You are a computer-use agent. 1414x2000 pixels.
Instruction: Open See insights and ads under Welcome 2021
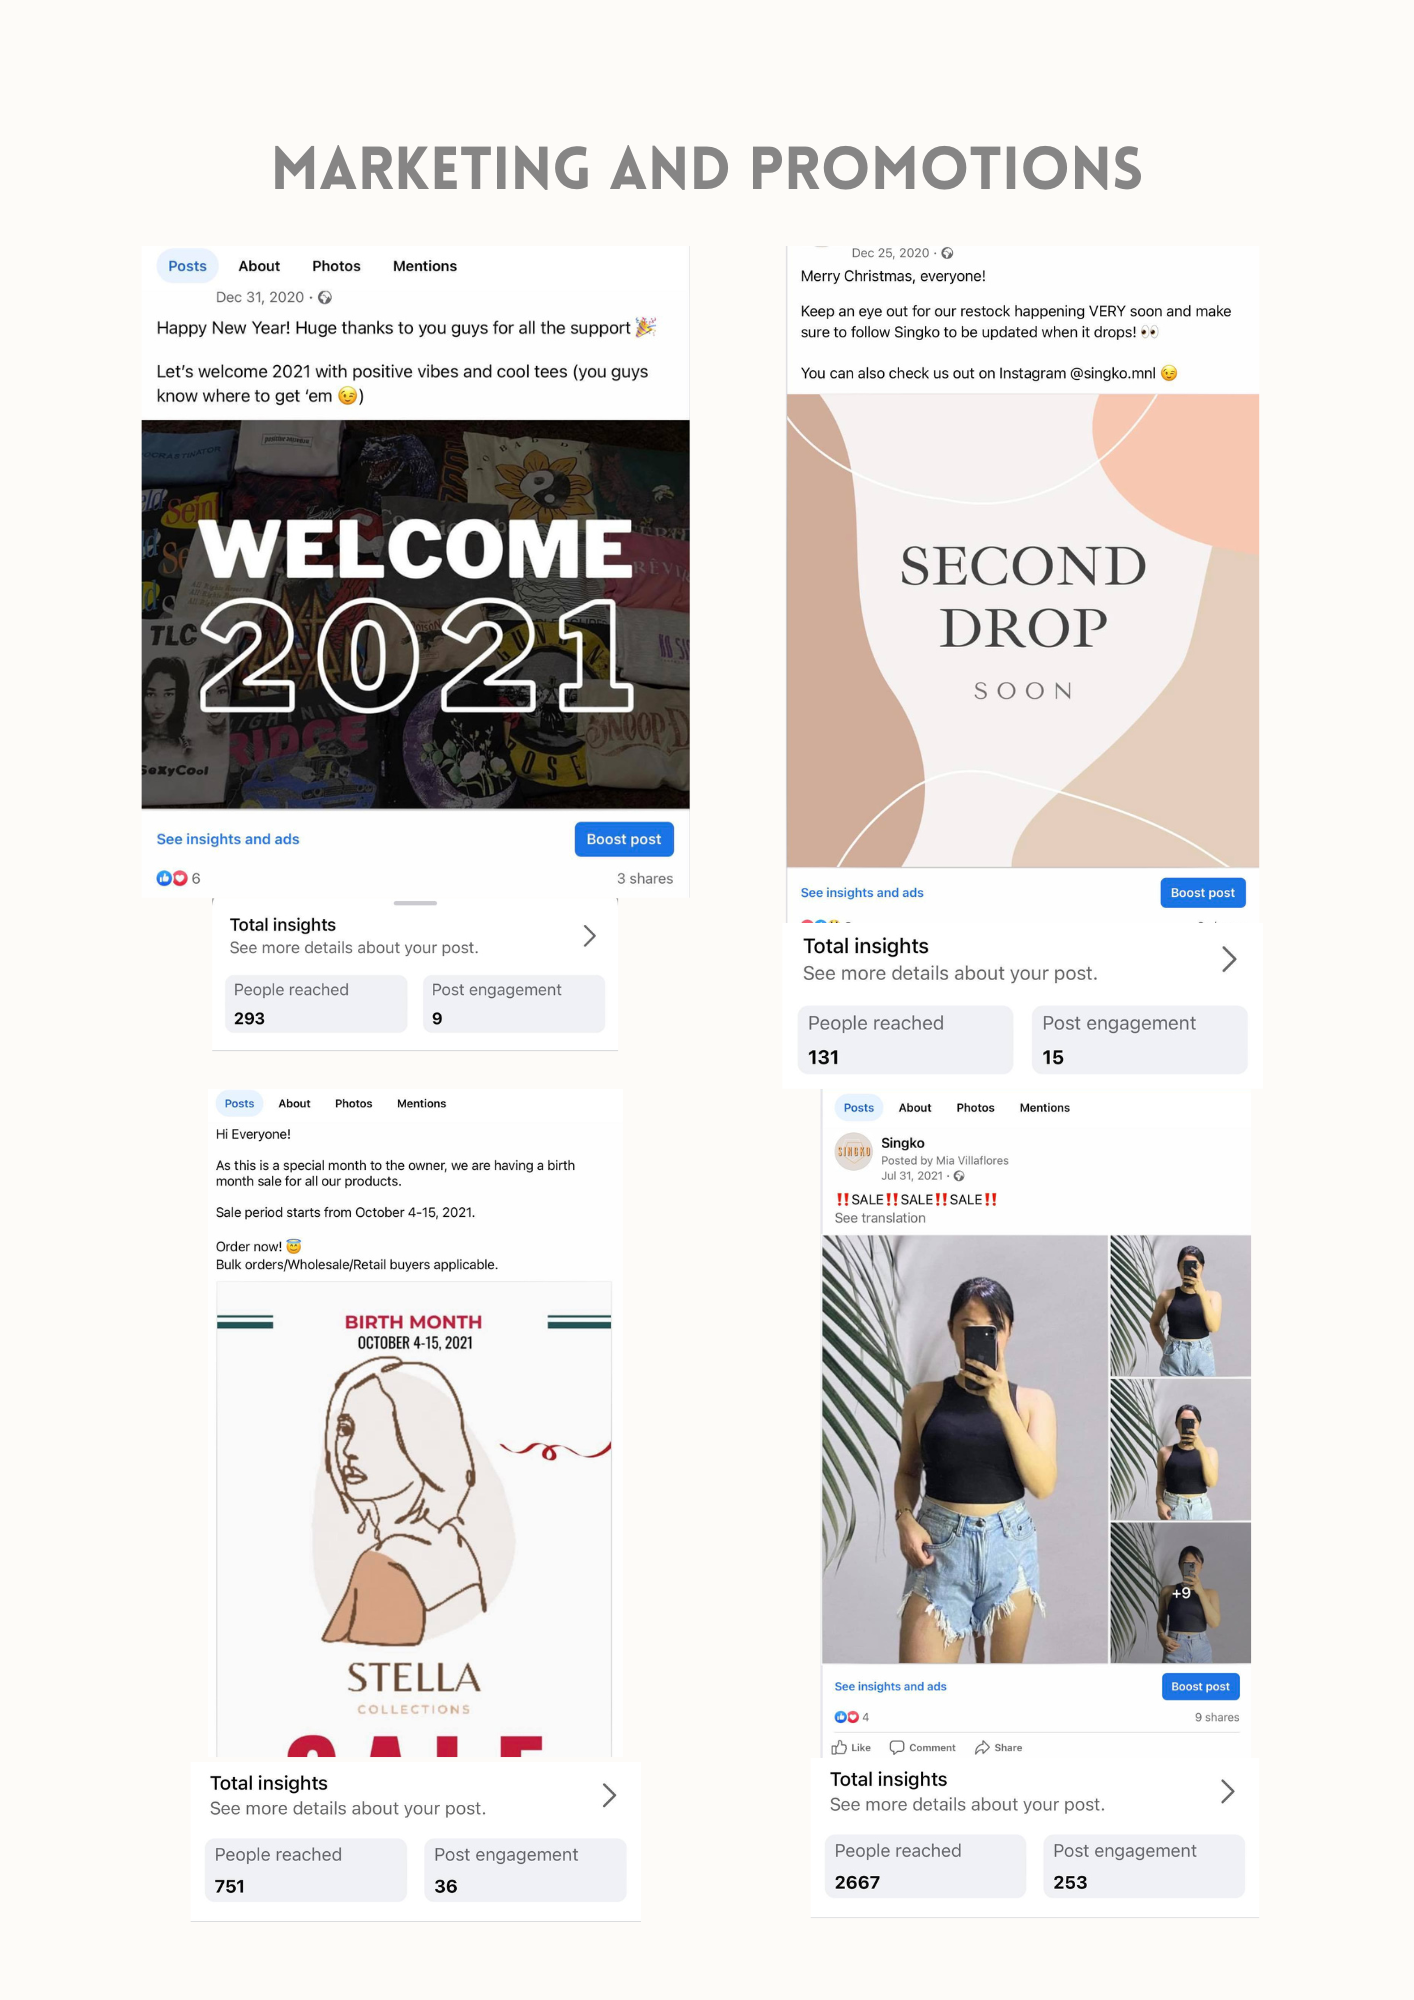[228, 839]
